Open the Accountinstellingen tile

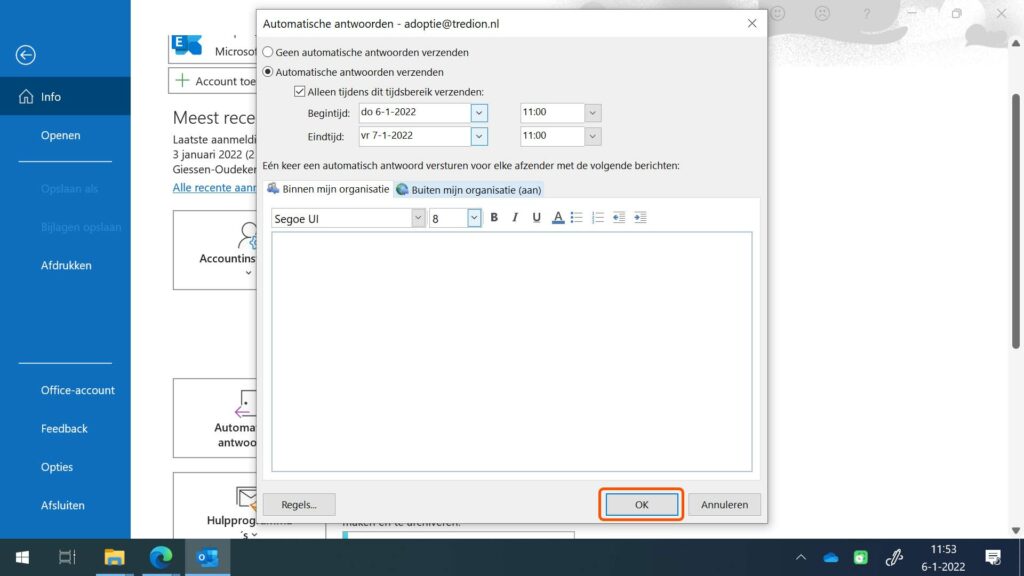coord(215,250)
